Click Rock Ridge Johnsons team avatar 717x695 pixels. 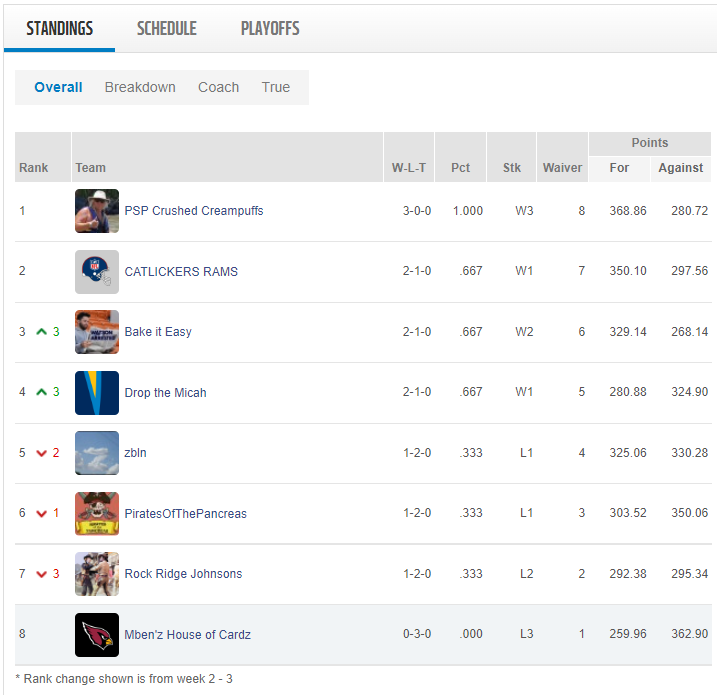tap(97, 574)
